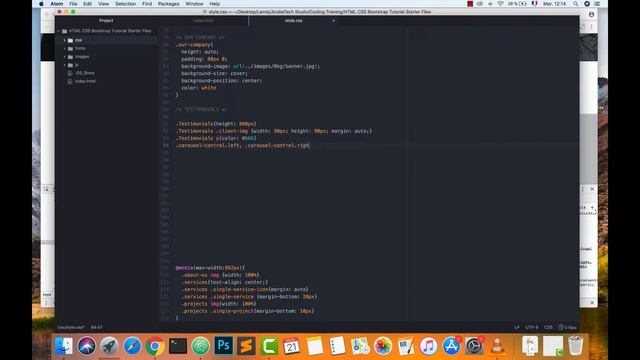
Task: Expand images folder arrow
Action: coord(64,57)
